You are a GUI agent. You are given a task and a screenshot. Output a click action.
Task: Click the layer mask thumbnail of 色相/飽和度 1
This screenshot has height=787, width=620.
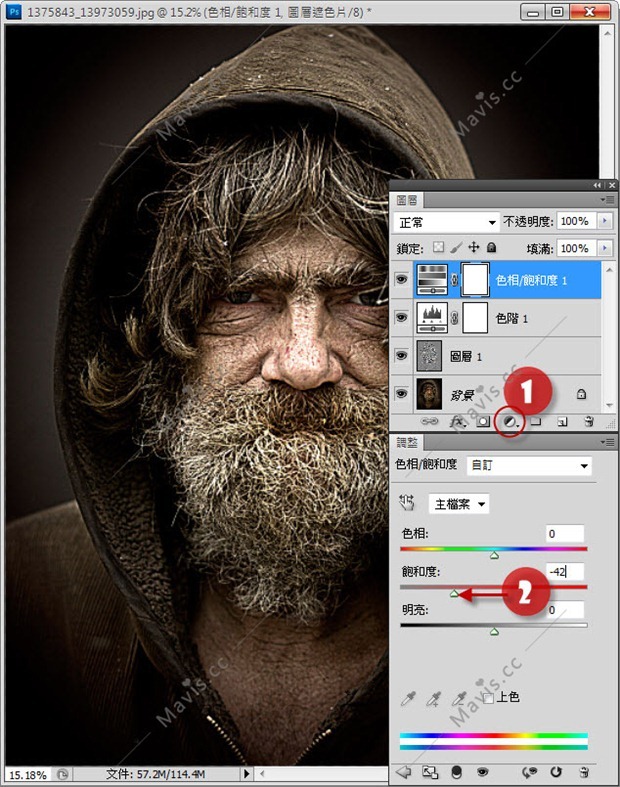coord(474,280)
